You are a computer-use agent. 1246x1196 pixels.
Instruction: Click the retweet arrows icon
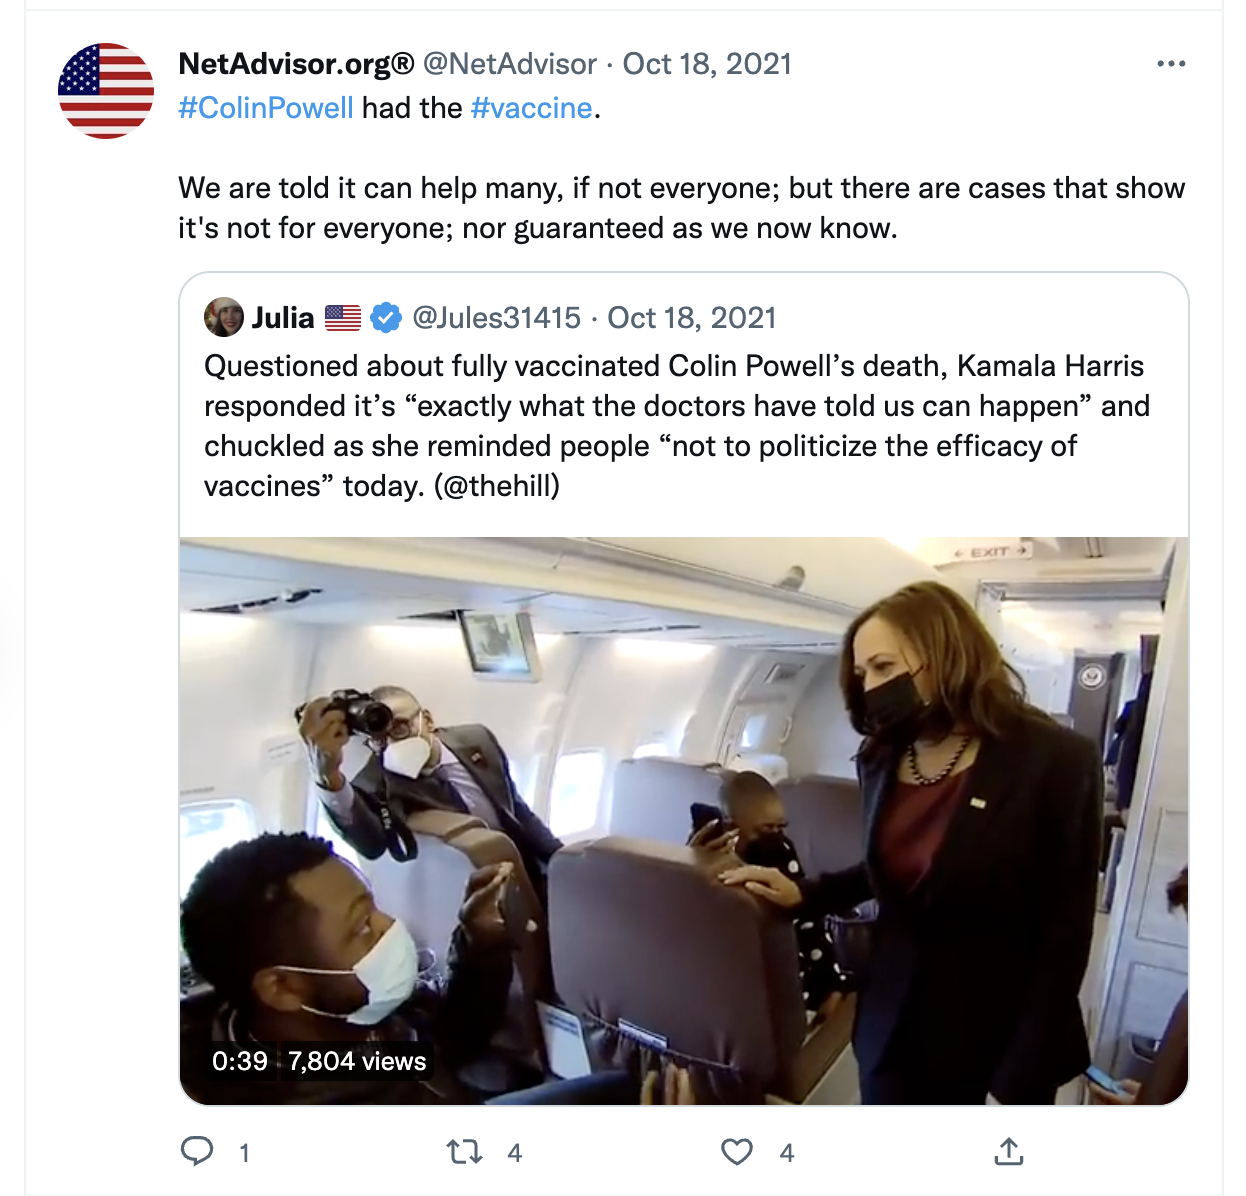tap(464, 1152)
